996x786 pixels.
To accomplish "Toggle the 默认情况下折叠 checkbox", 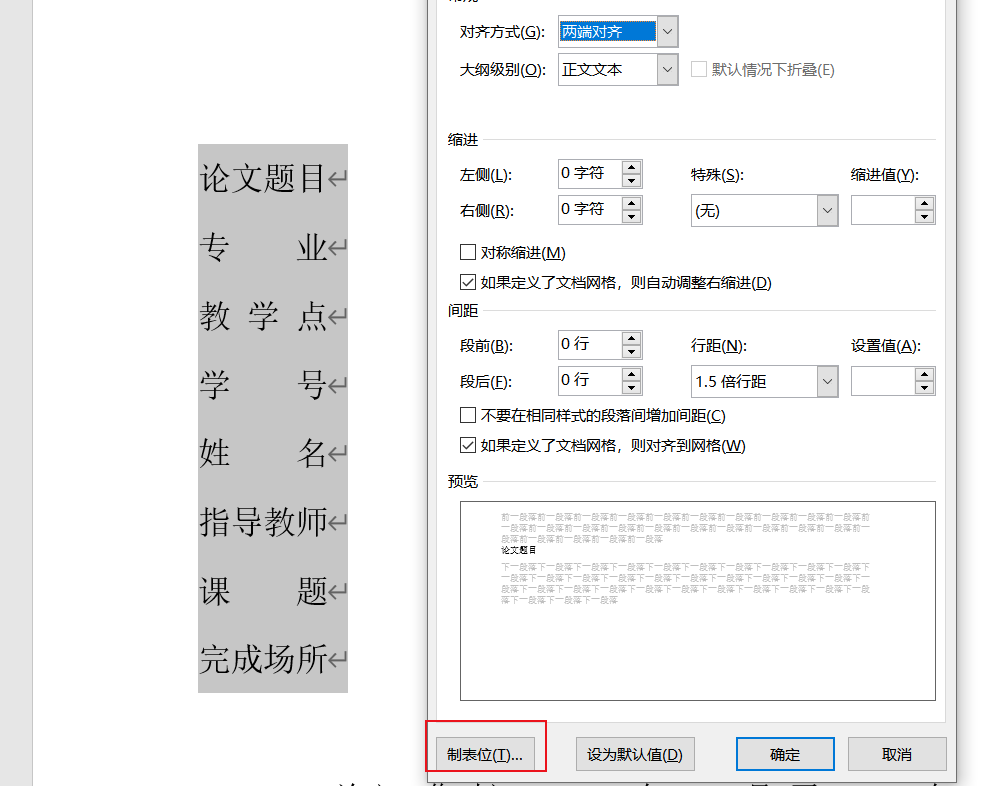I will (x=698, y=69).
